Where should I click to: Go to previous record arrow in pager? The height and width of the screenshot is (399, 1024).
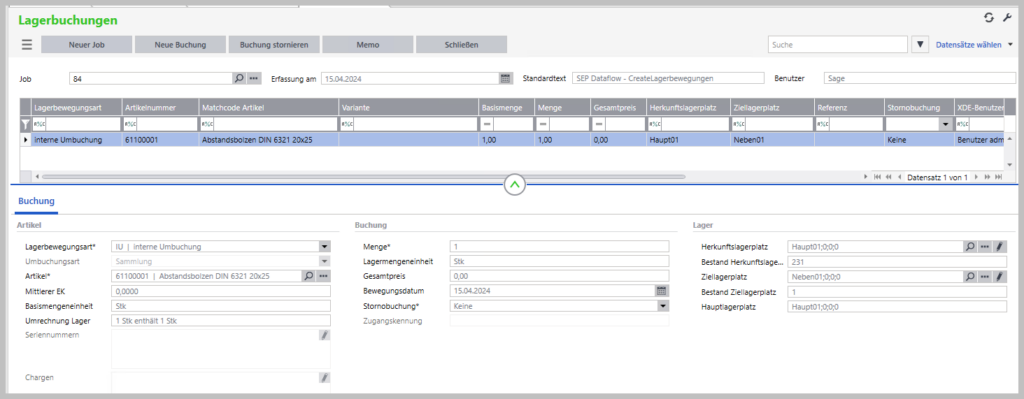coord(899,177)
